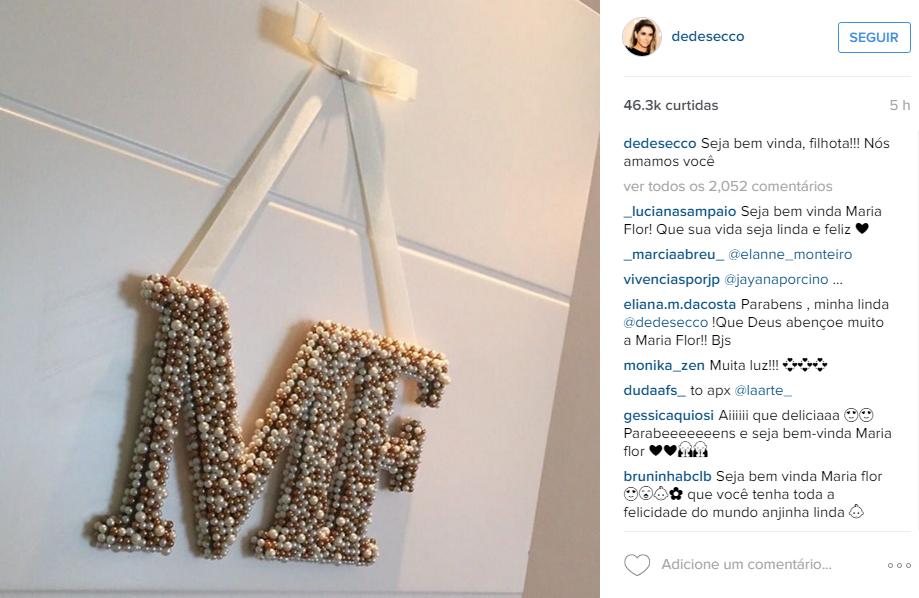
Task: Expand ver todos os 2,052 comentários
Action: tap(727, 186)
